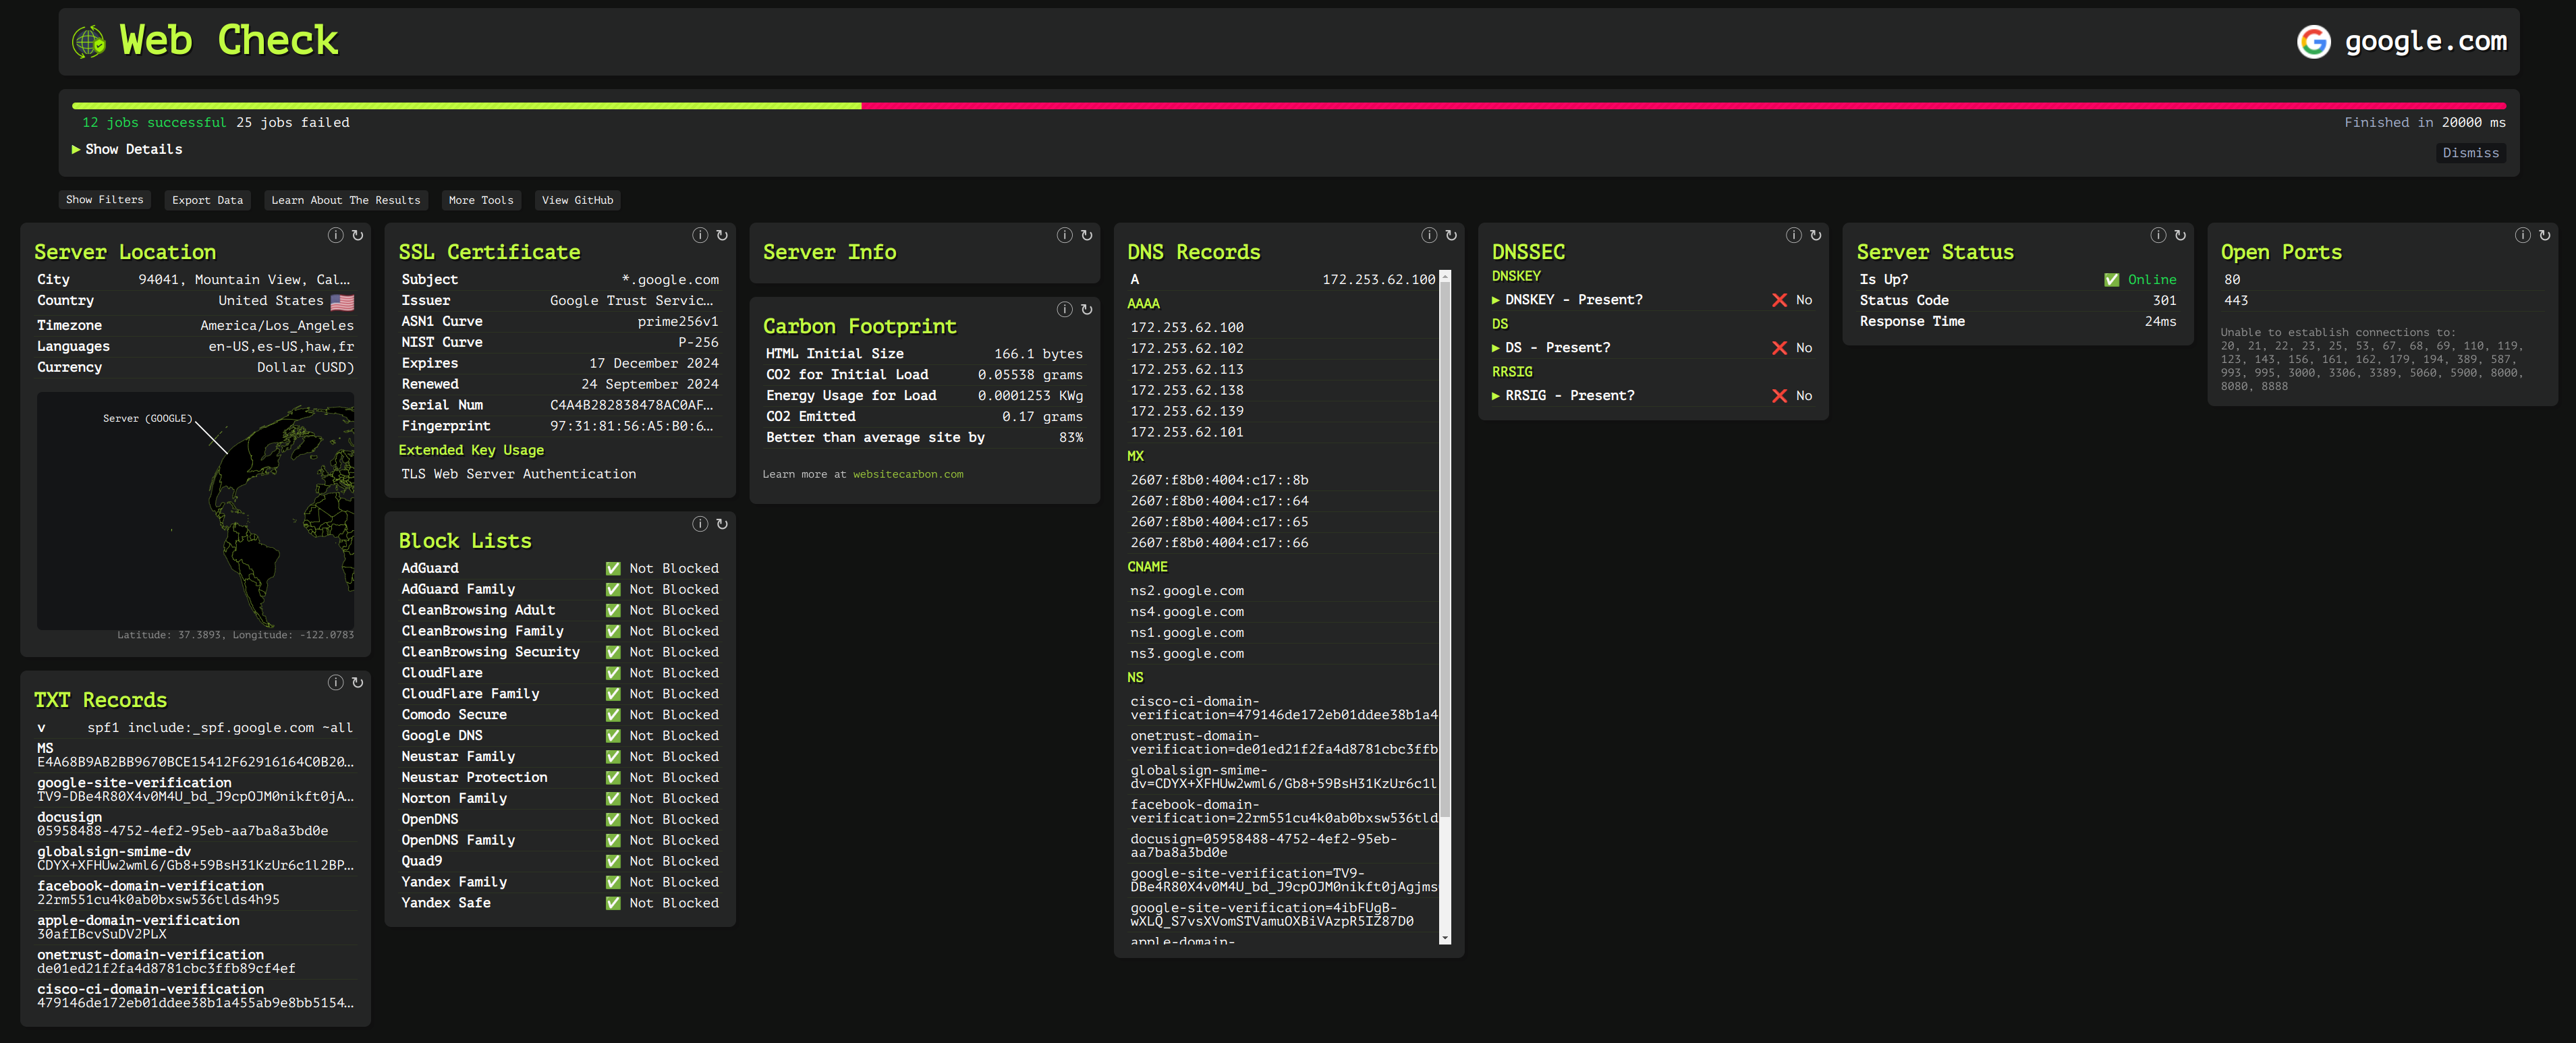This screenshot has height=1043, width=2576.
Task: Open info icon on Open Ports card
Action: coord(2523,235)
